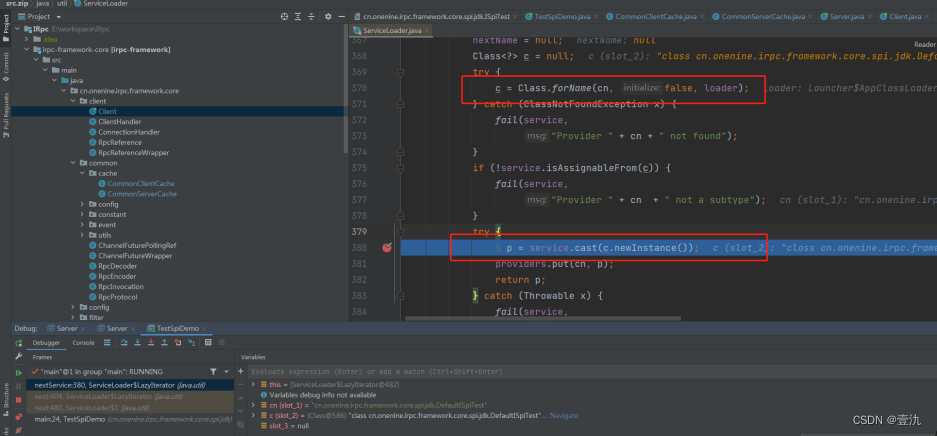Image resolution: width=937 pixels, height=436 pixels.
Task: Select TestSpiDemo debug session tab
Action: [177, 328]
